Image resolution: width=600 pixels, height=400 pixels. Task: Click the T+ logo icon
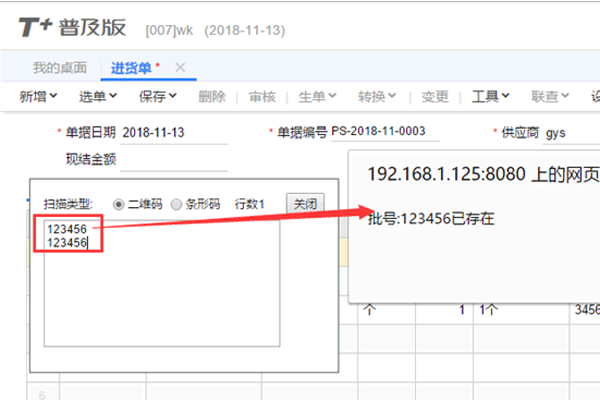click(x=36, y=26)
